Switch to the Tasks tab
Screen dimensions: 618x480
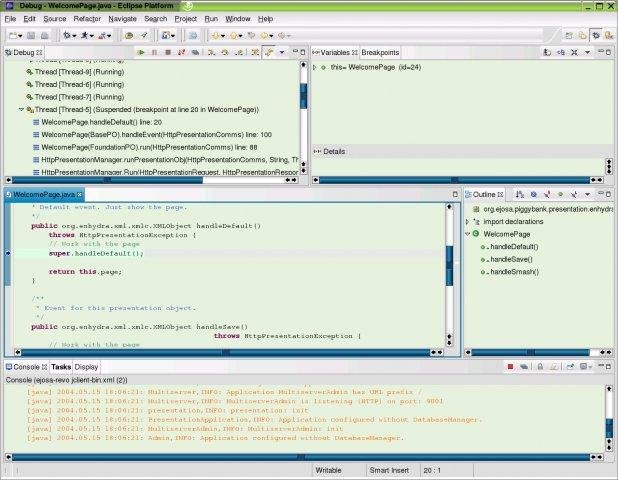[61, 367]
